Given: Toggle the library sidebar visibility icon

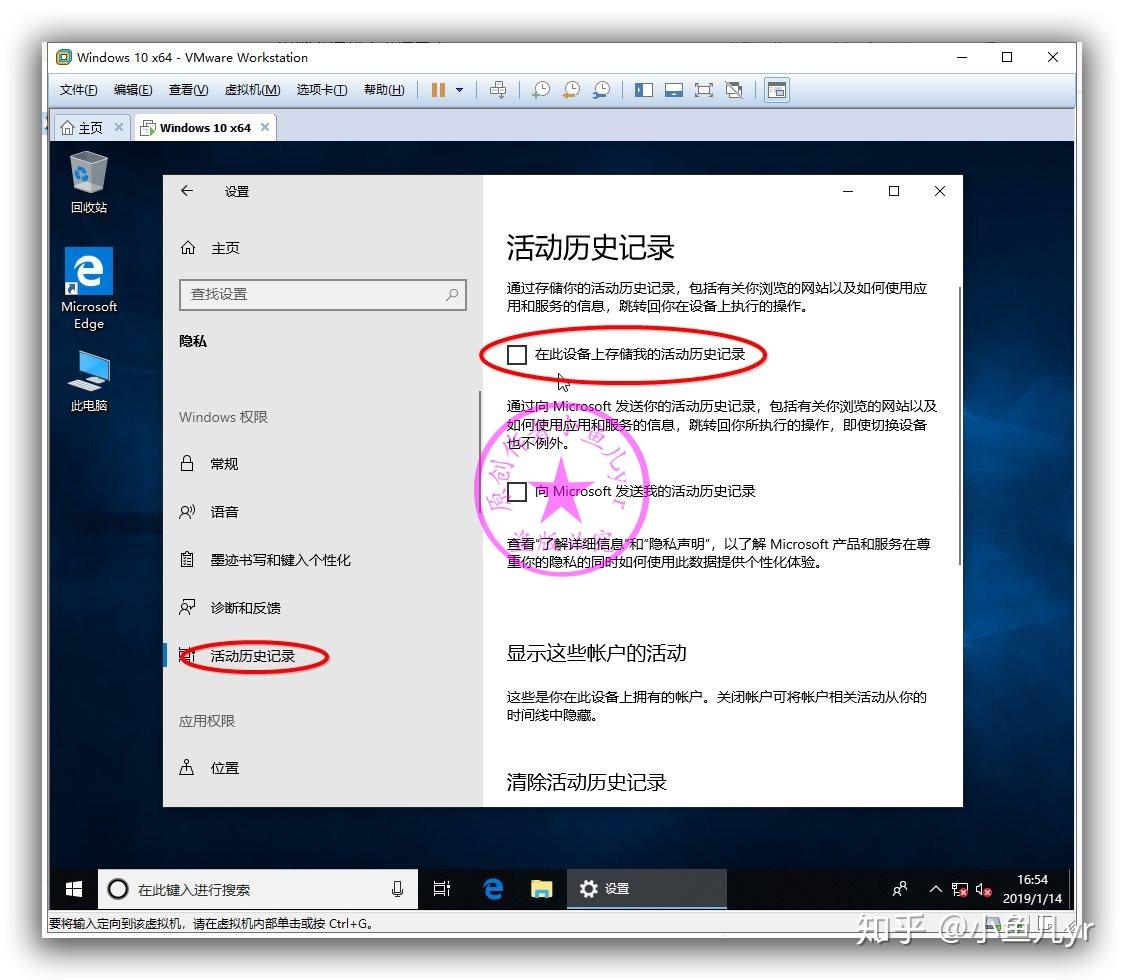Looking at the screenshot, I should 643,90.
